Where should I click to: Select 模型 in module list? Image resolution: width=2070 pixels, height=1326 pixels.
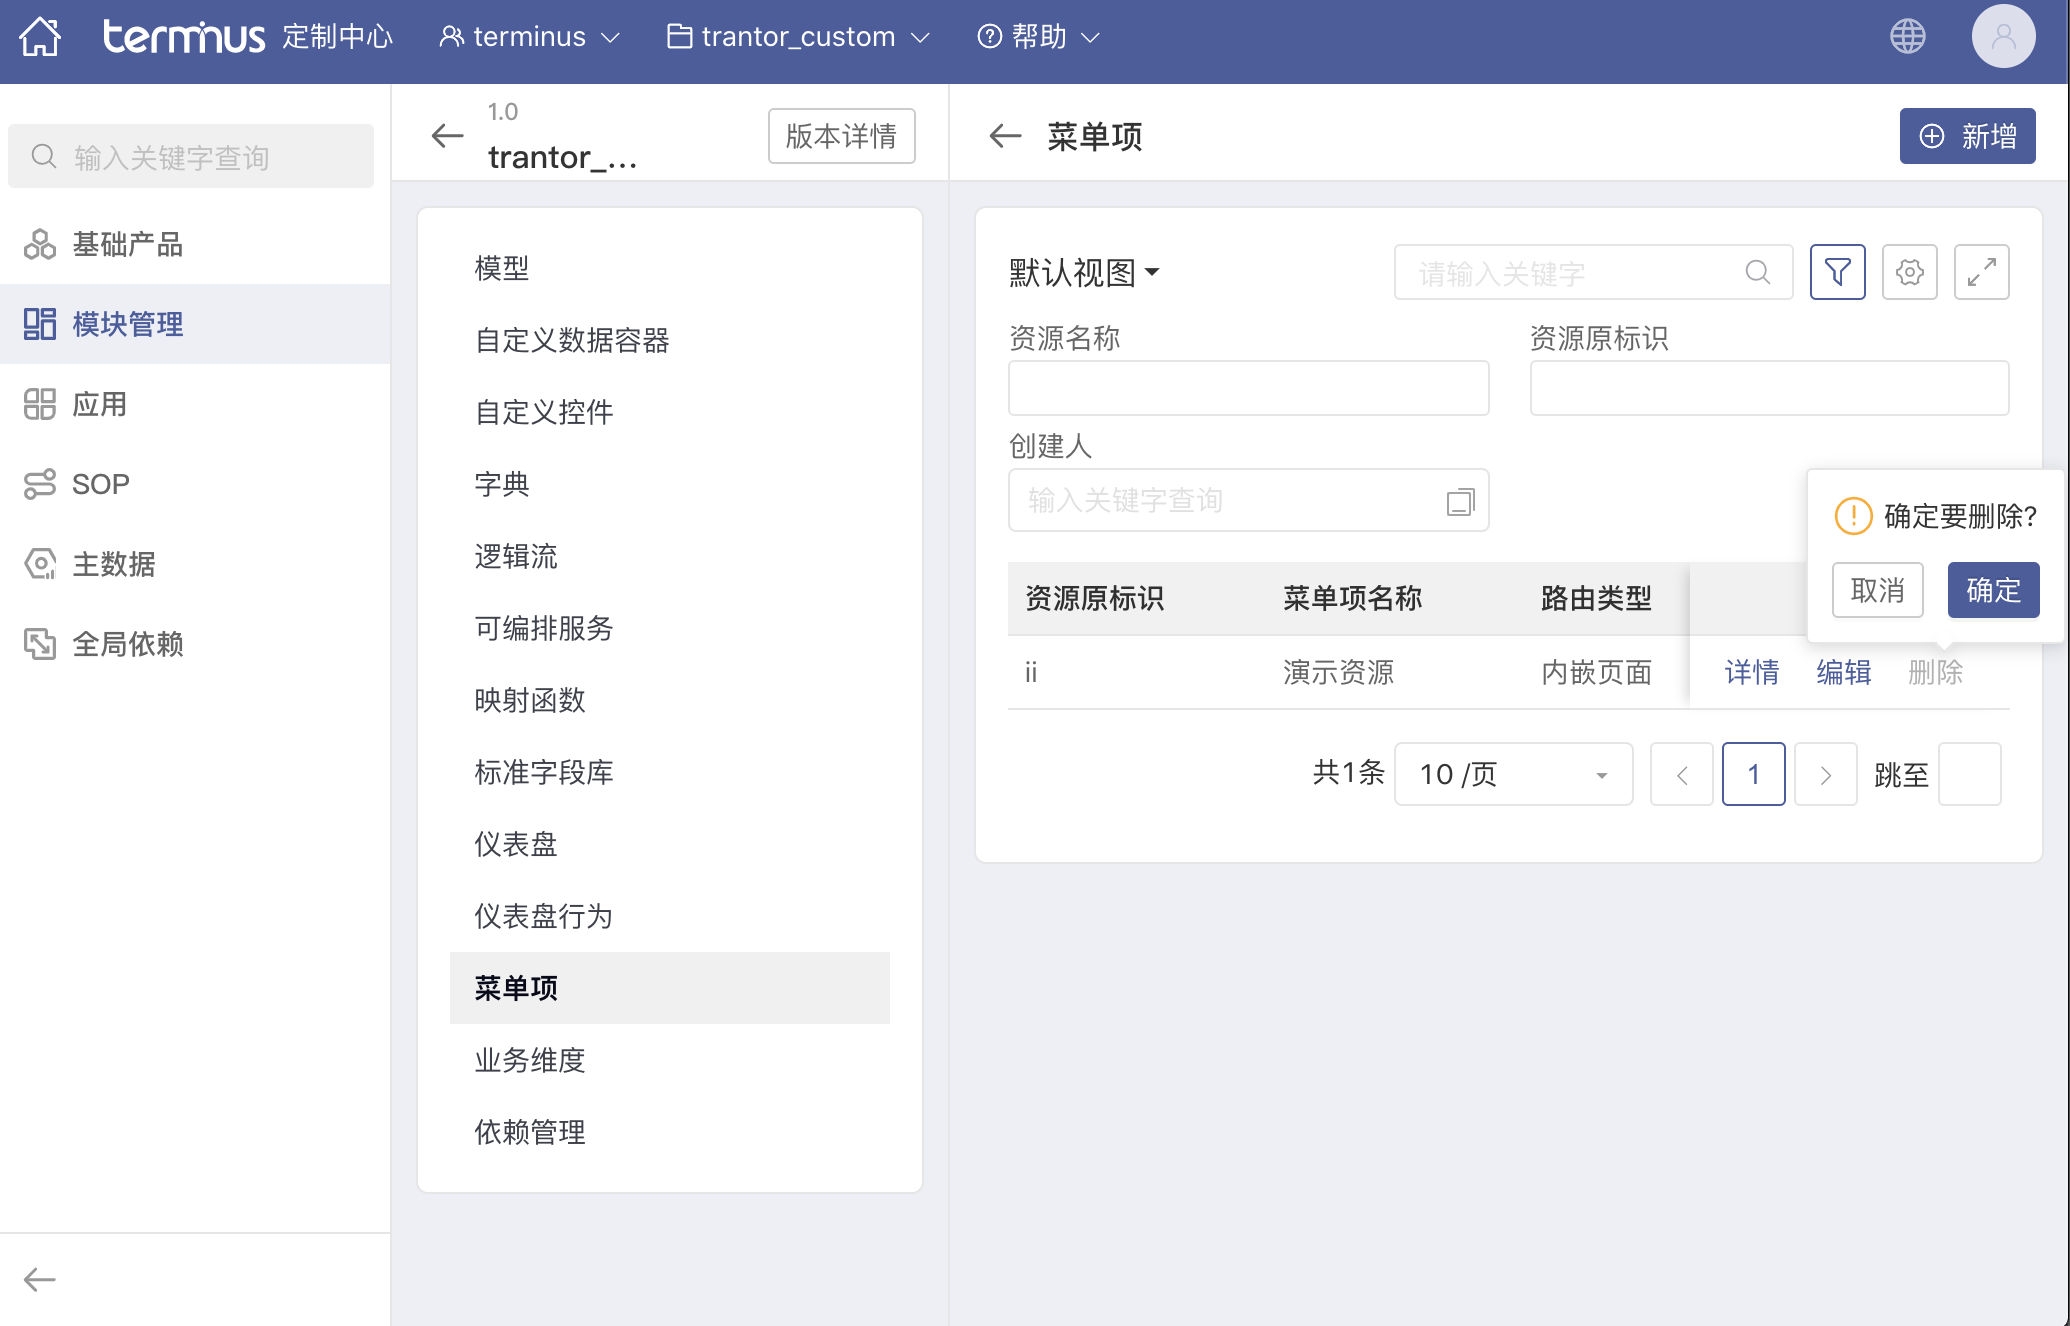[669, 268]
